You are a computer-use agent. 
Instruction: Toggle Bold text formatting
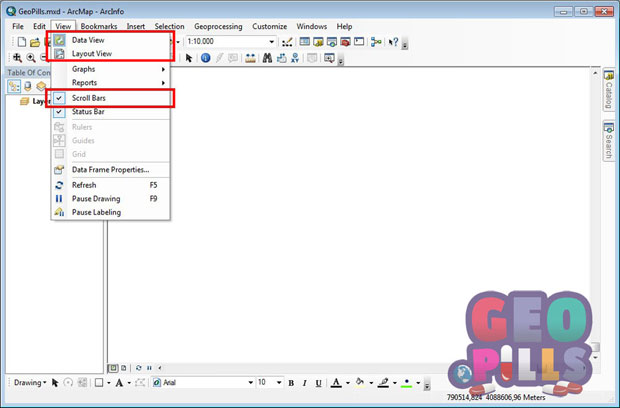pyautogui.click(x=291, y=383)
